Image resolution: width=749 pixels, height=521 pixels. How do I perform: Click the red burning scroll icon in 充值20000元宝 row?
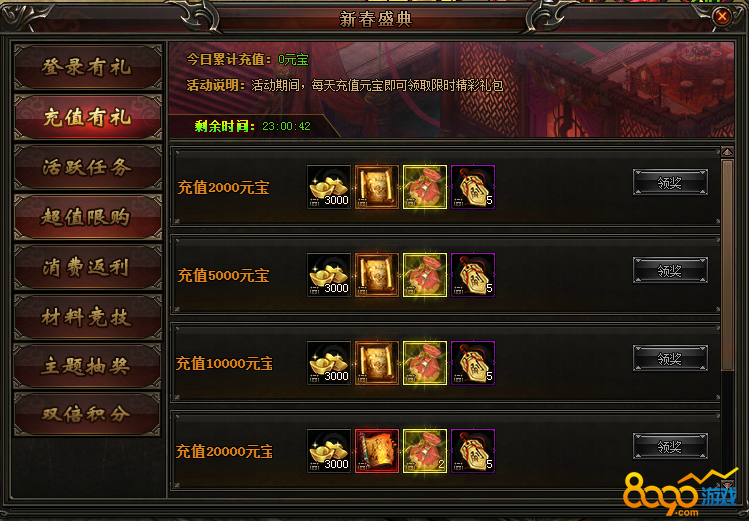[x=376, y=451]
